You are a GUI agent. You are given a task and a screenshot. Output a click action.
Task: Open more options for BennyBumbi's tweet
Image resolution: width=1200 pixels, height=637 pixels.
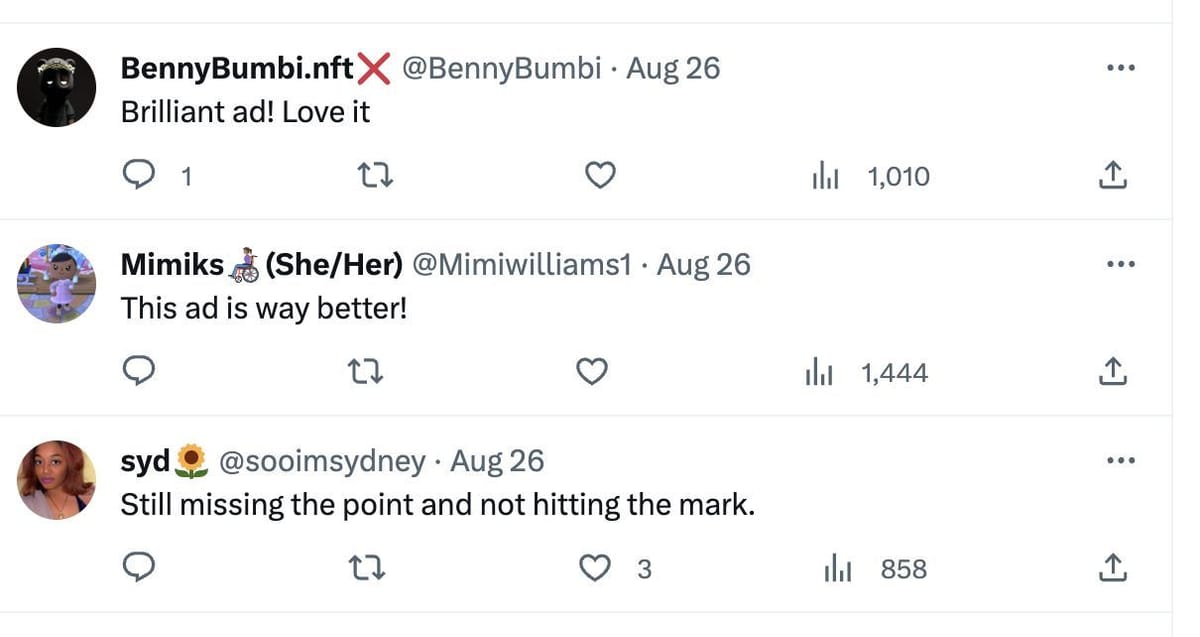[x=1120, y=68]
